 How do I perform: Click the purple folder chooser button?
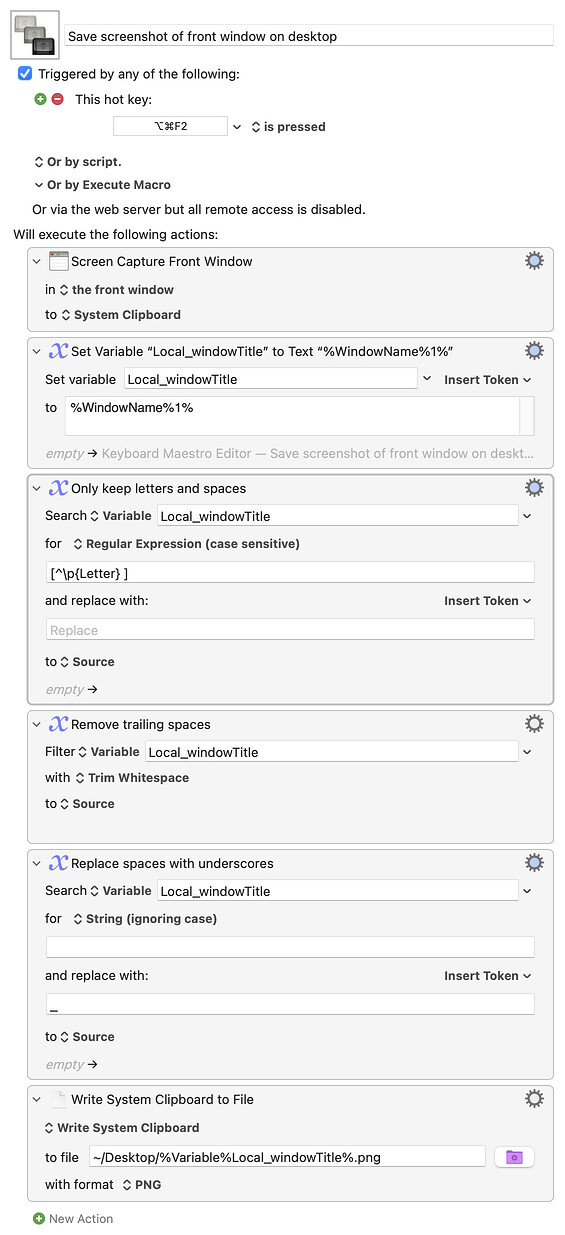tap(514, 1157)
